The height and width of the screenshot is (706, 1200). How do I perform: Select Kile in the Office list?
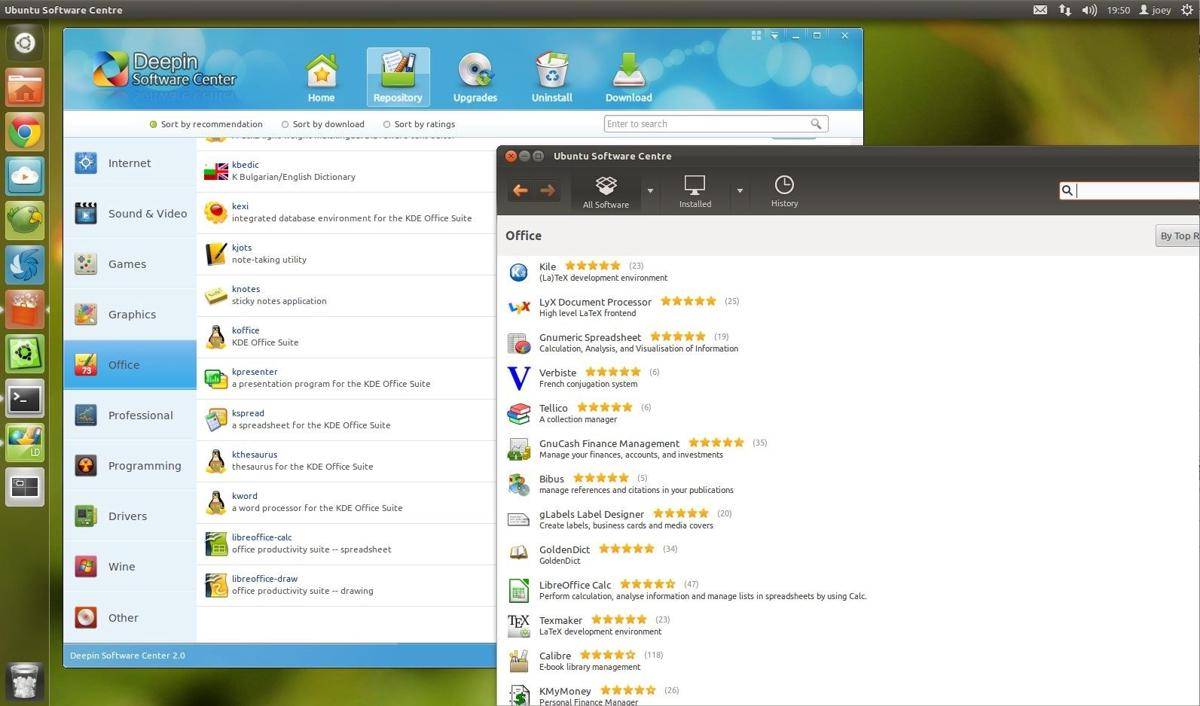click(850, 272)
